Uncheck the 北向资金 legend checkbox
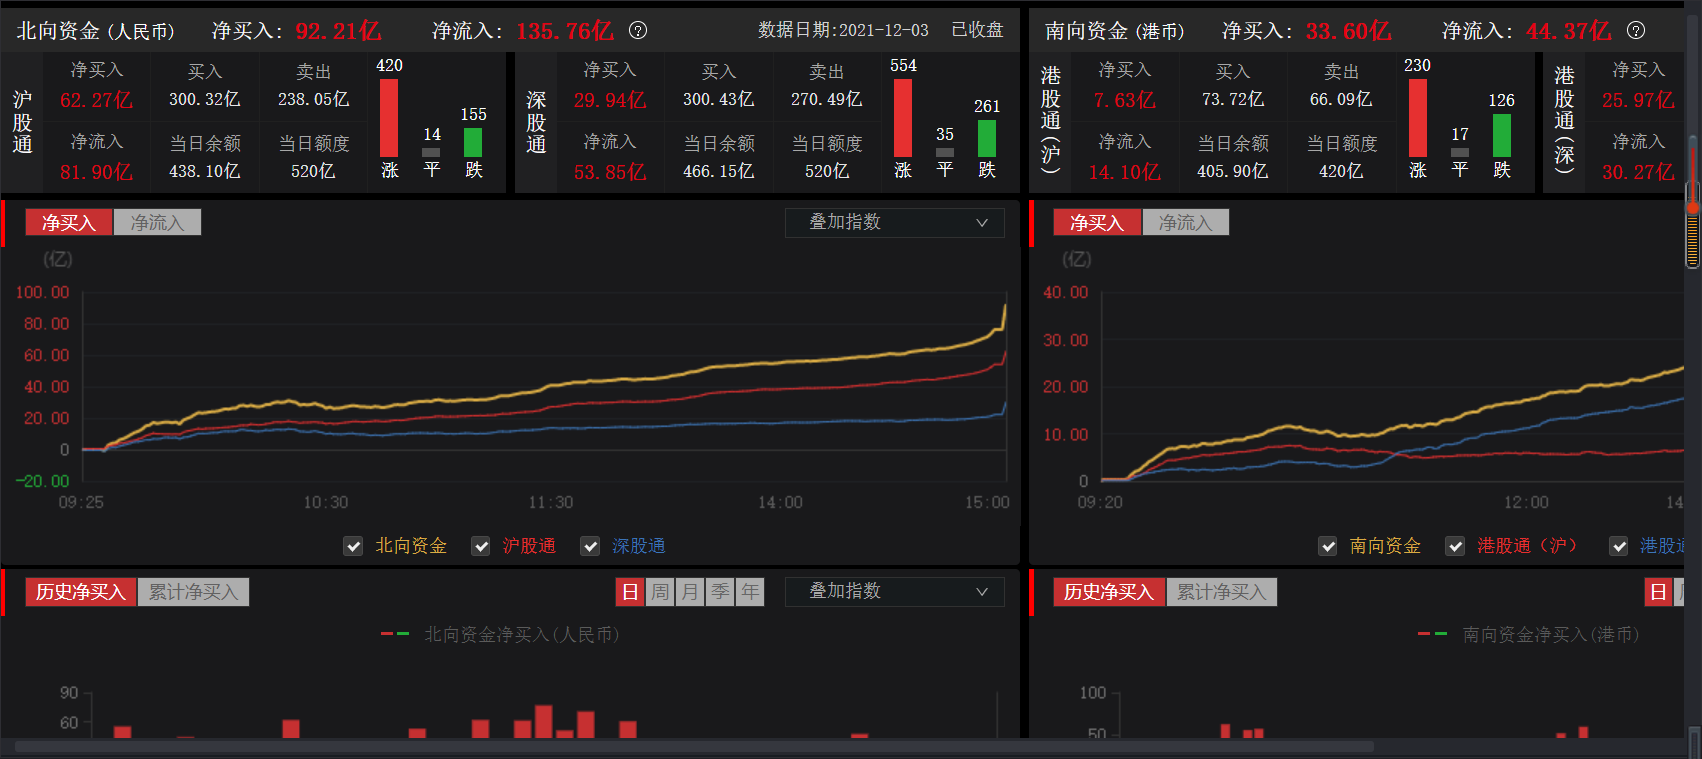1702x759 pixels. point(353,546)
